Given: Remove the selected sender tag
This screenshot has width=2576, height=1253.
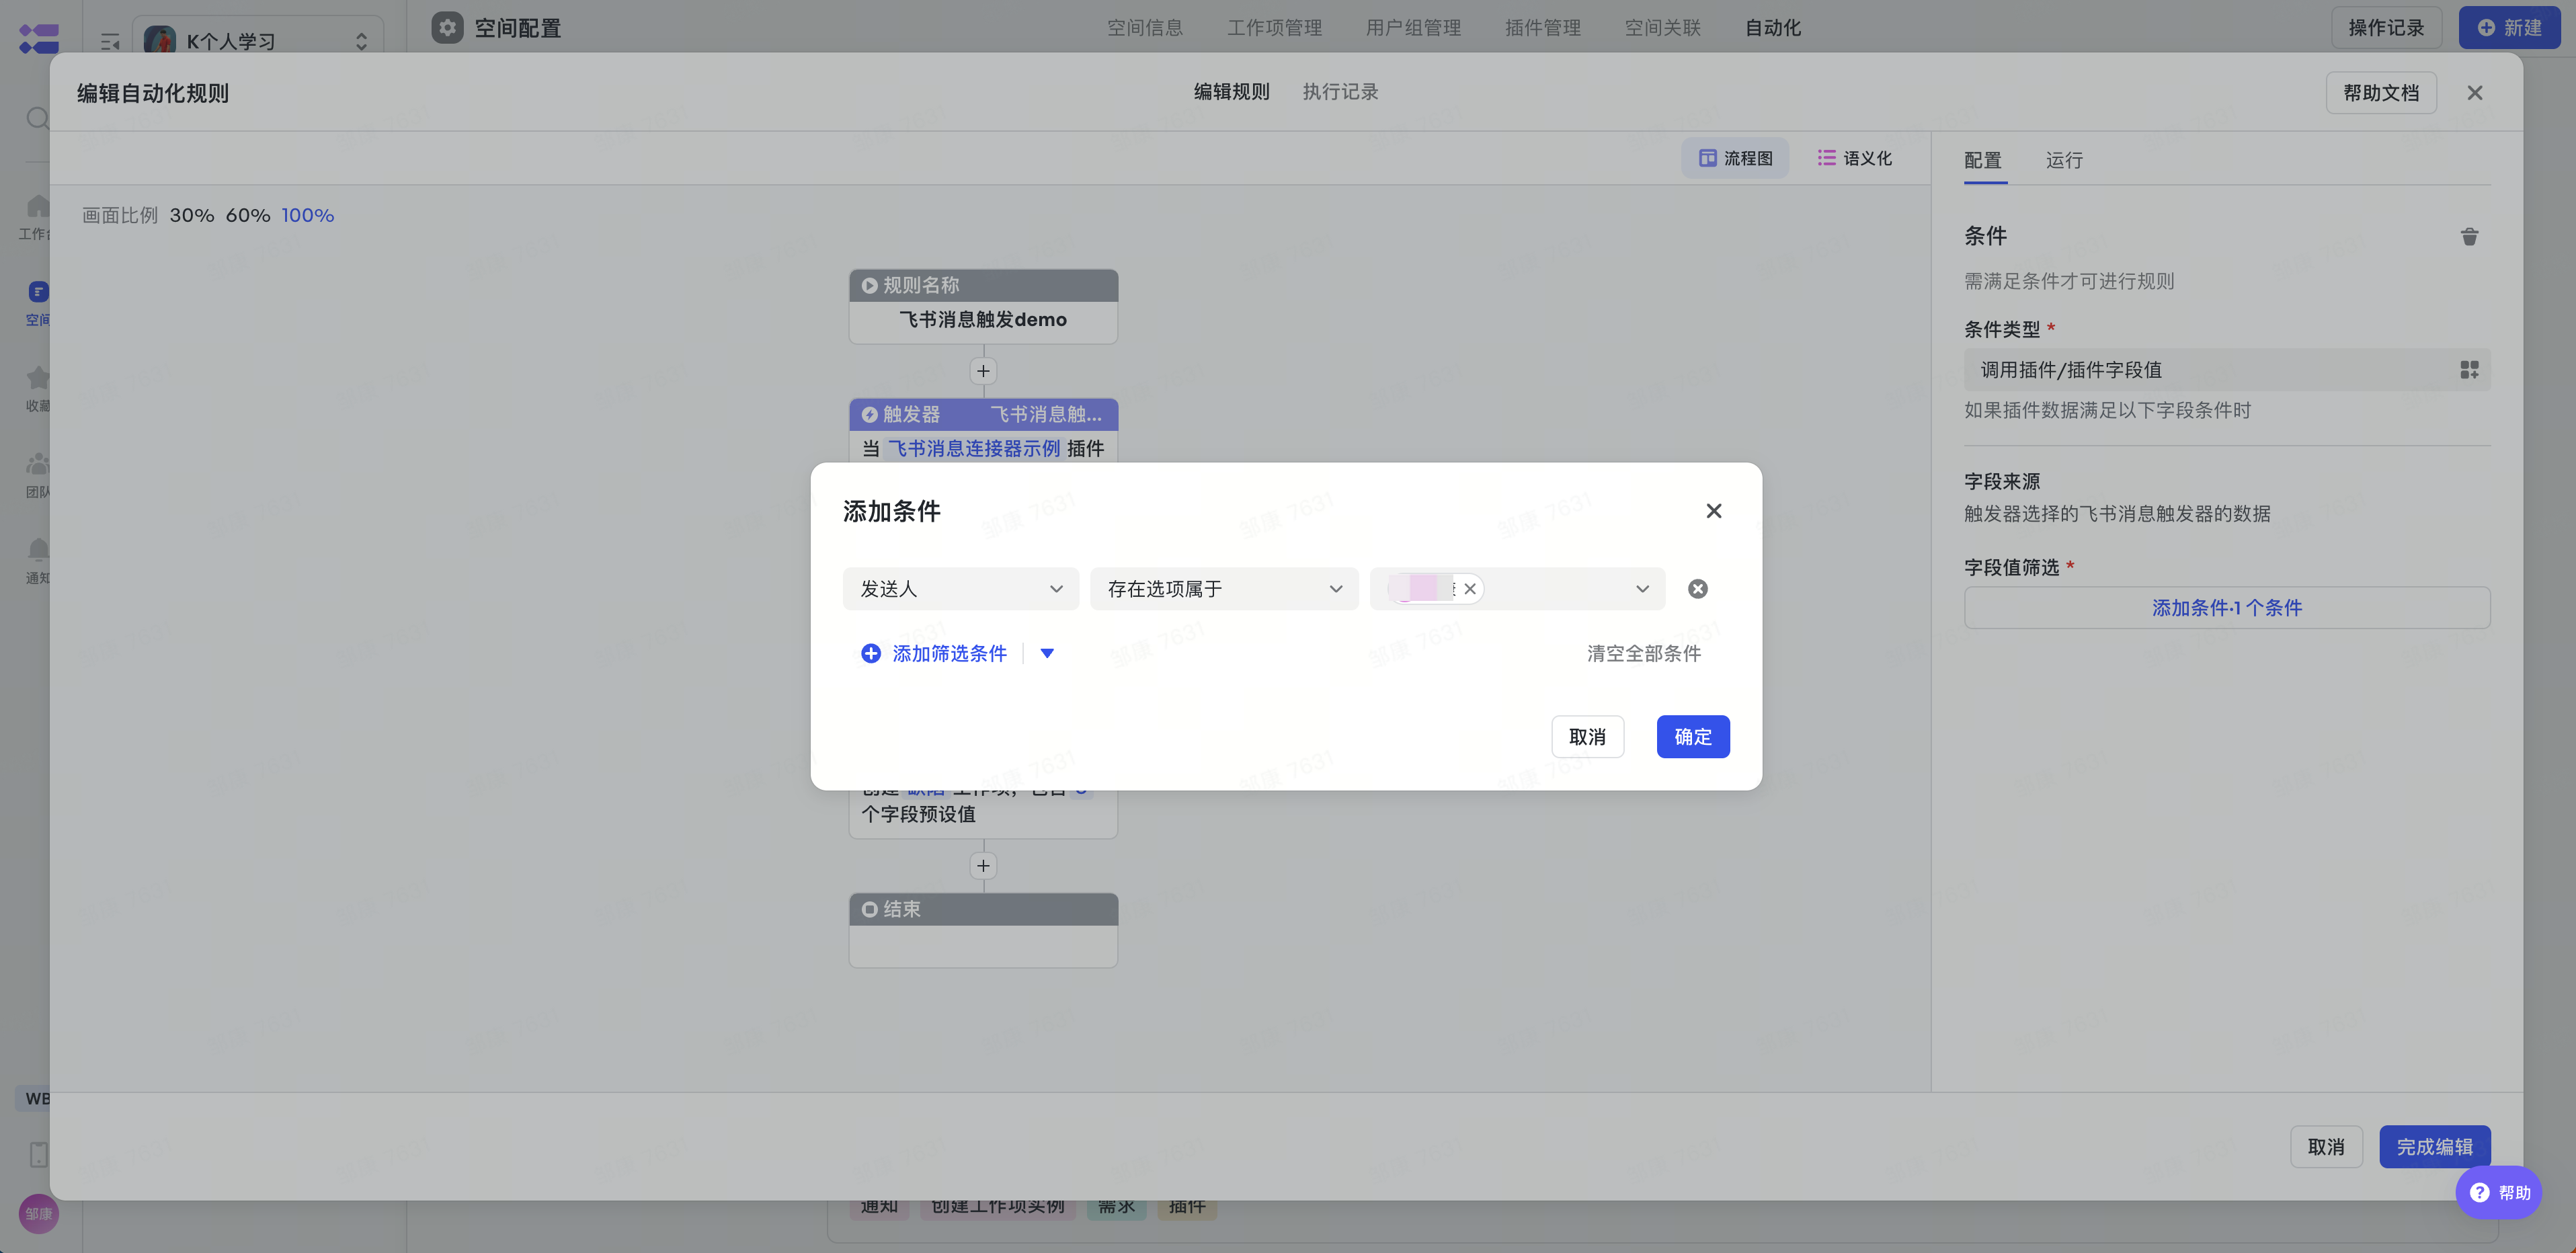Looking at the screenshot, I should (x=1469, y=589).
